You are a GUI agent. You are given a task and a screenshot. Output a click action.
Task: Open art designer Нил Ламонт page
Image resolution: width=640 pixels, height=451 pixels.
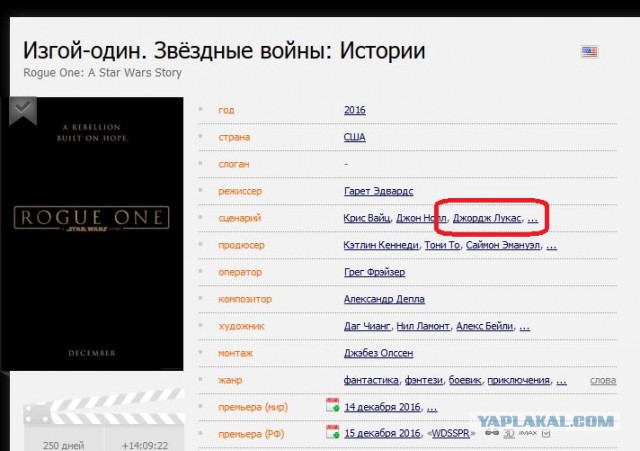[423, 326]
